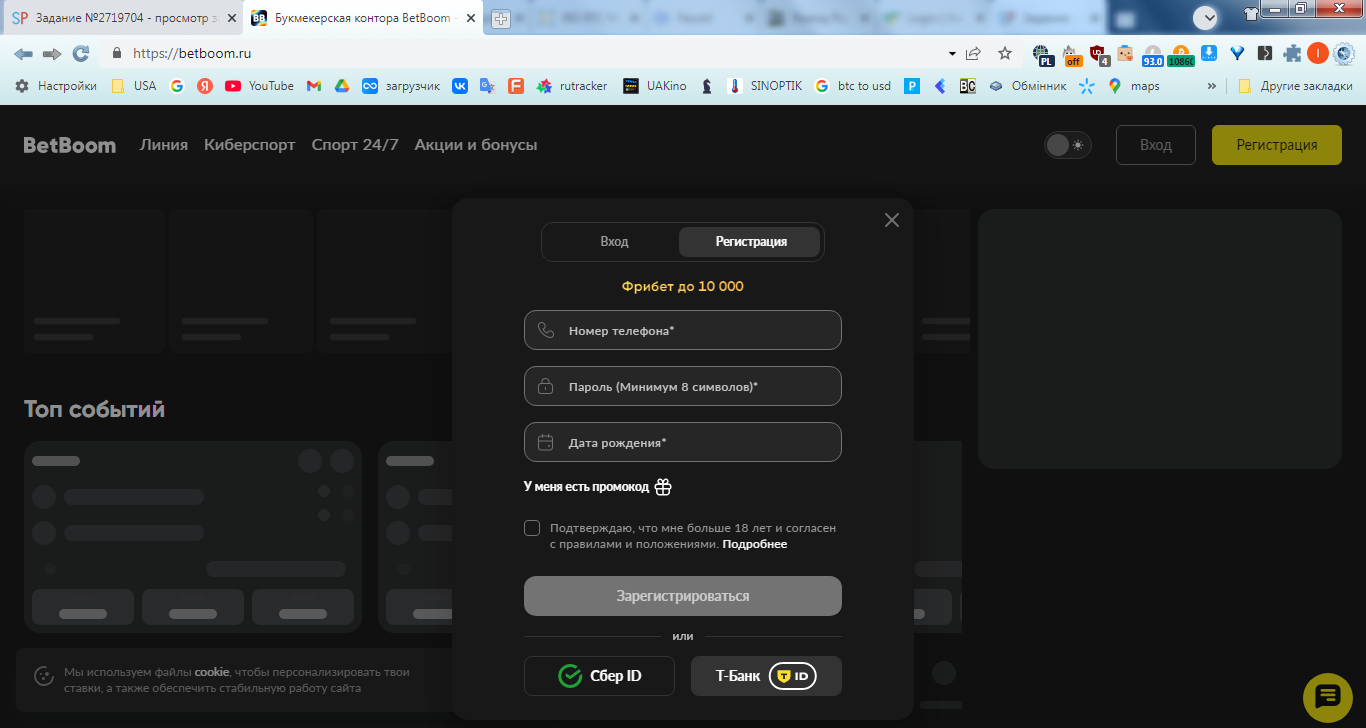Open the Google Drive bookmark icon
1366x728 pixels.
point(341,86)
